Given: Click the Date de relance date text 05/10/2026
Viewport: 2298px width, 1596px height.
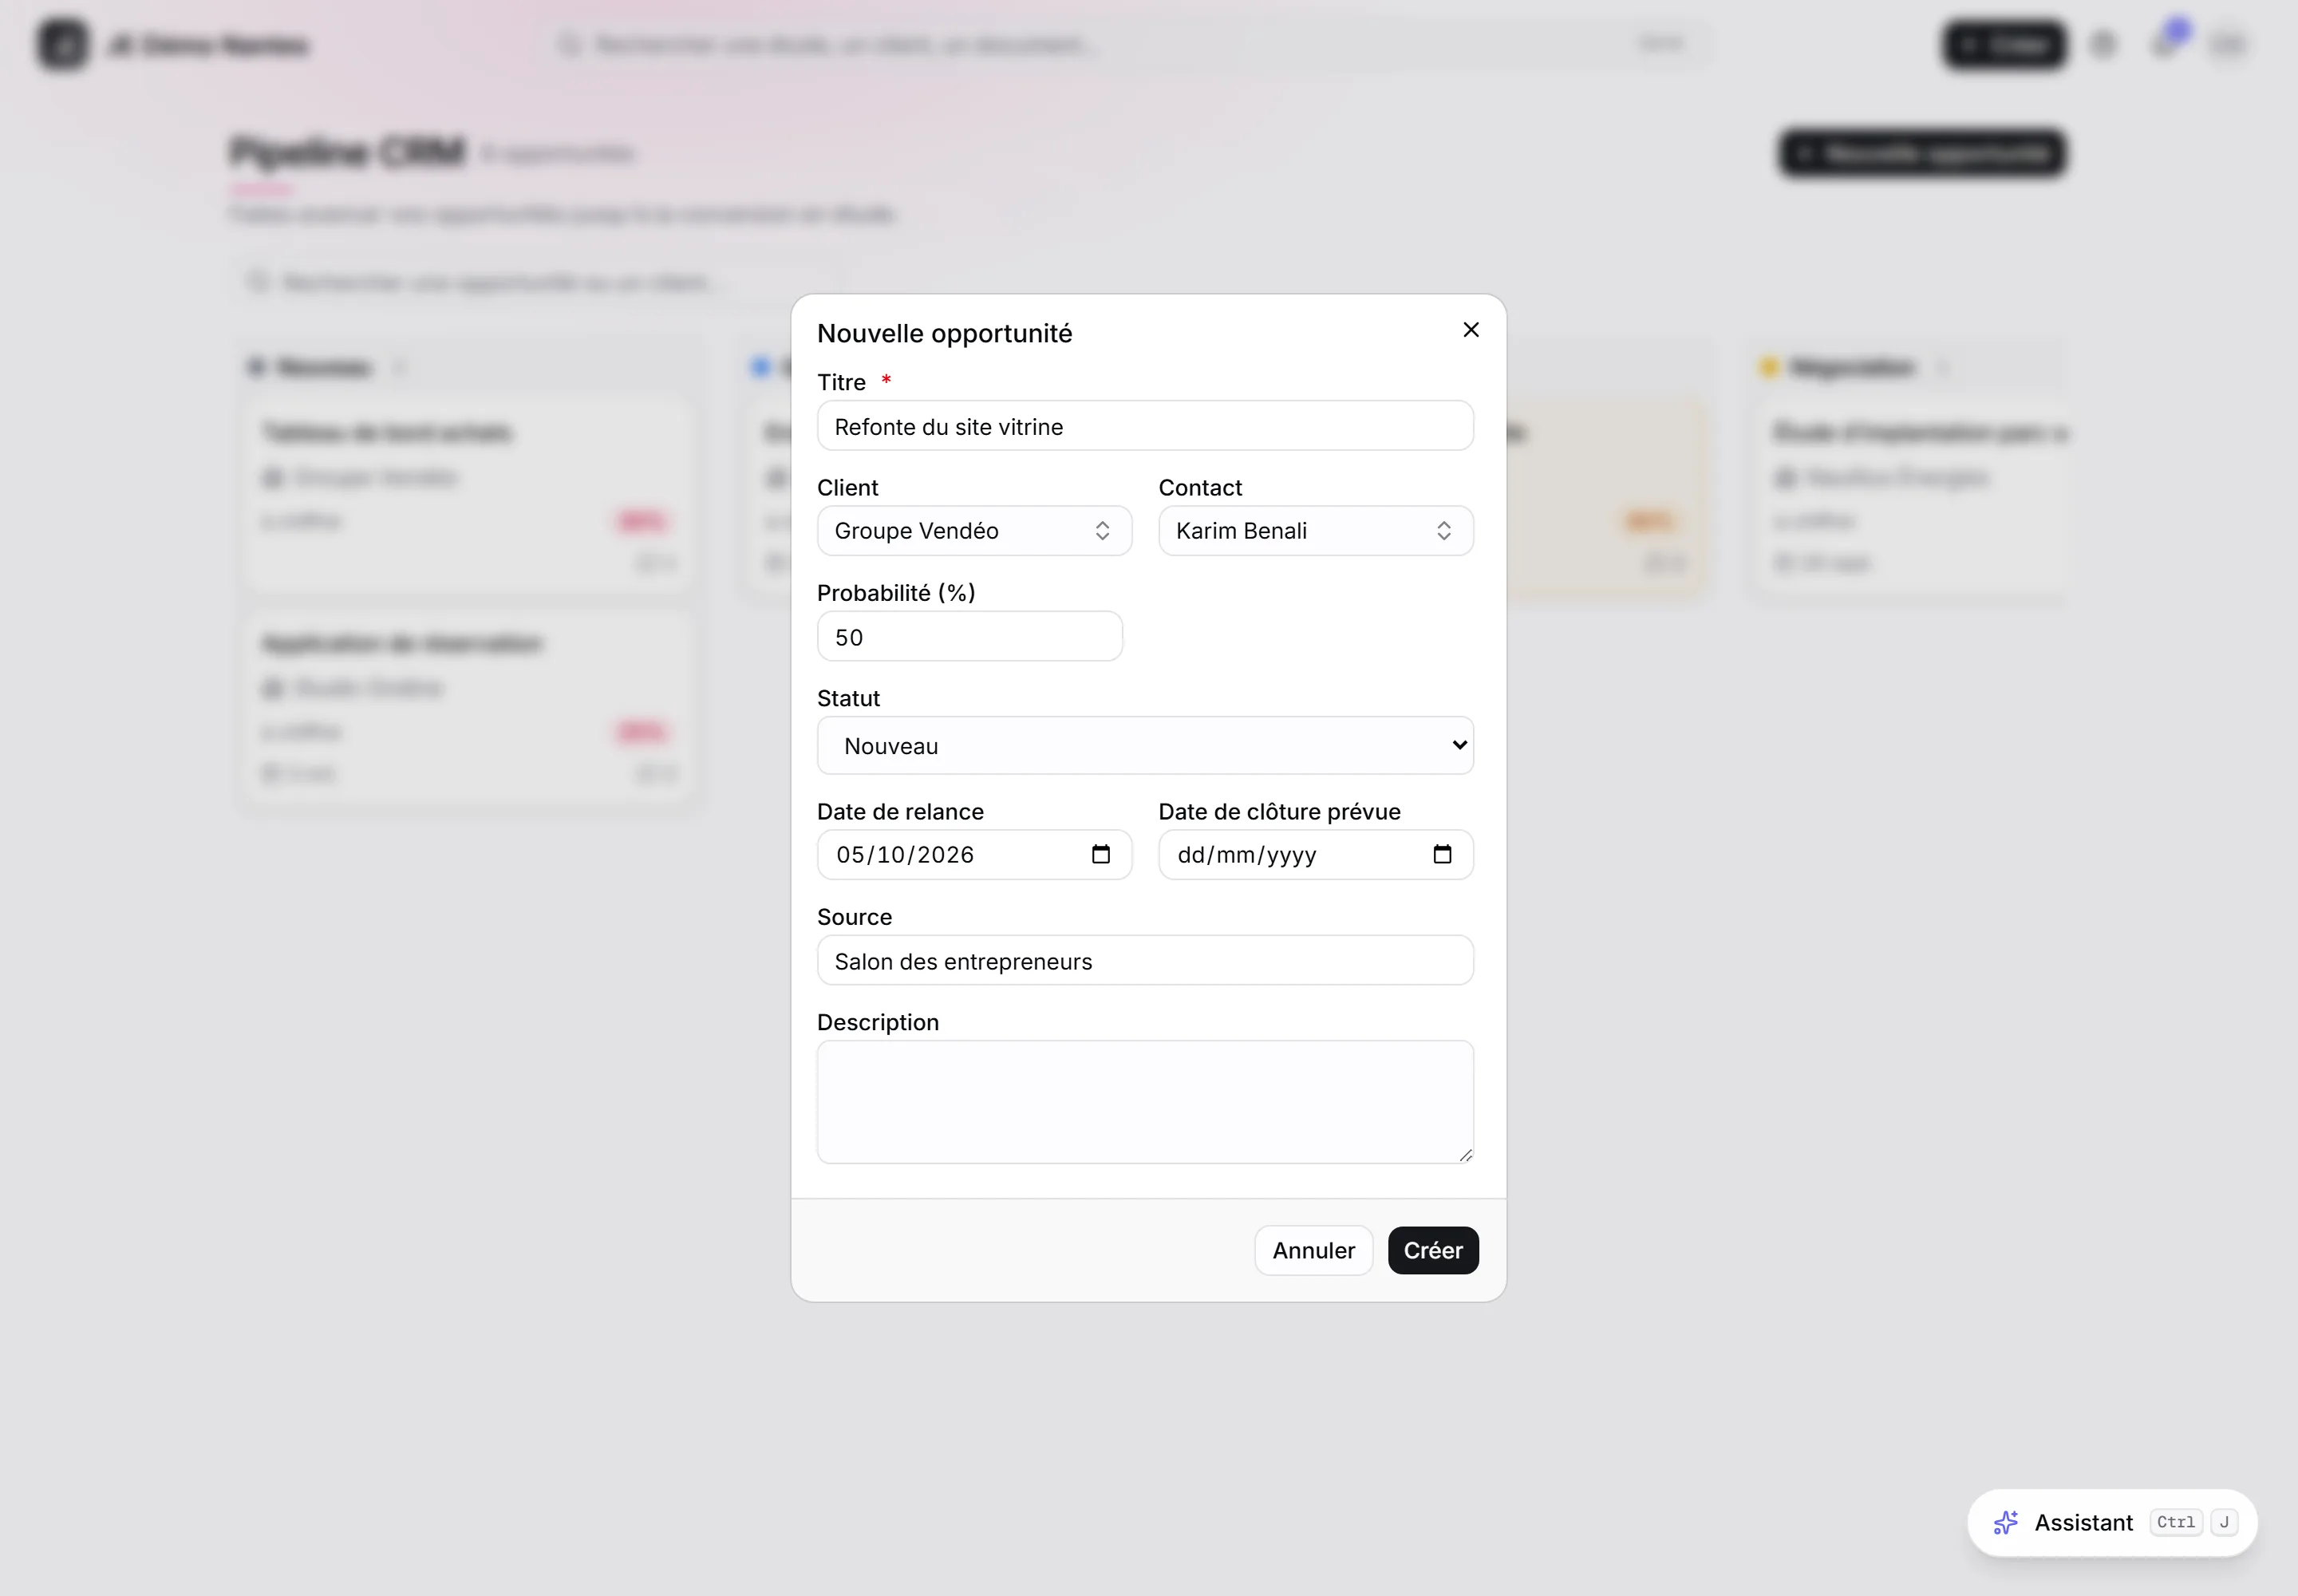Looking at the screenshot, I should click(x=905, y=855).
